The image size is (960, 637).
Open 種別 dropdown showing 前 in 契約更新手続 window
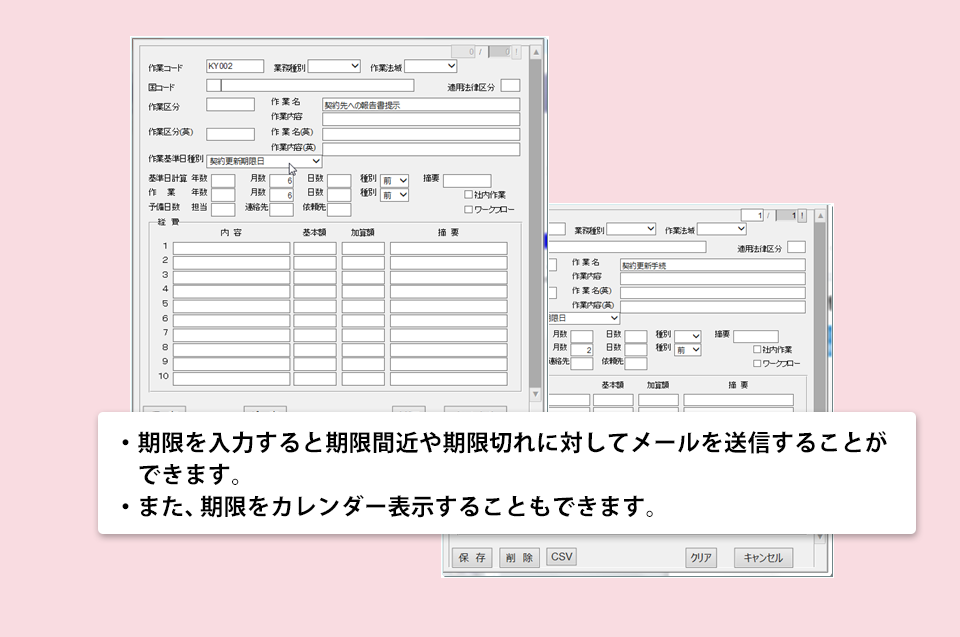coord(687,350)
